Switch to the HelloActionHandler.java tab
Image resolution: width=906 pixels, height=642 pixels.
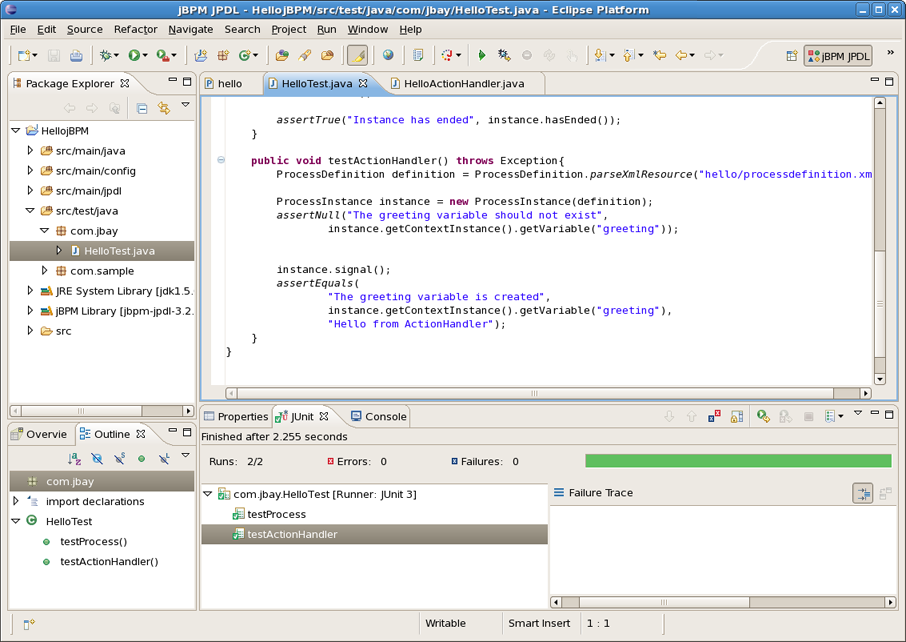pos(464,84)
